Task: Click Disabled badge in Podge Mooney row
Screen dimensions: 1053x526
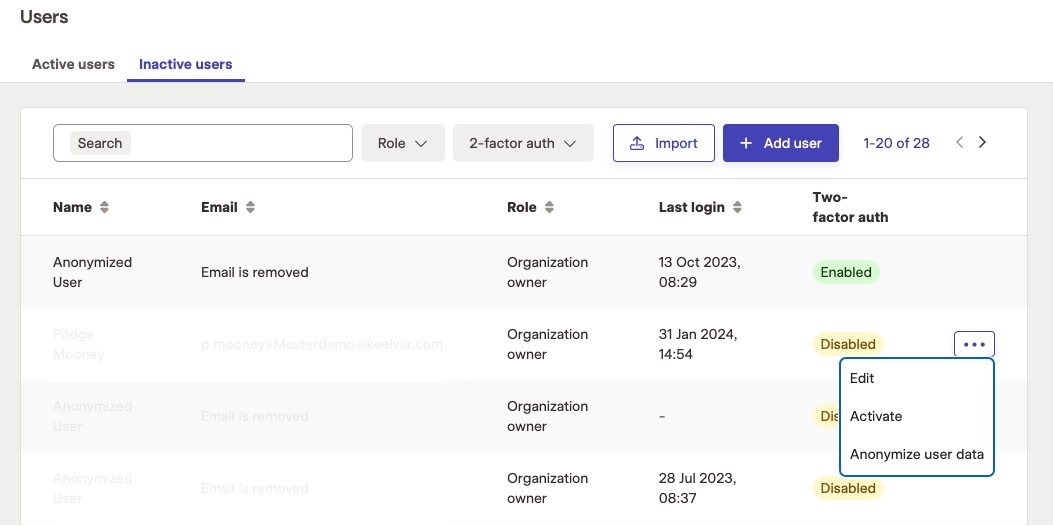Action: point(848,345)
